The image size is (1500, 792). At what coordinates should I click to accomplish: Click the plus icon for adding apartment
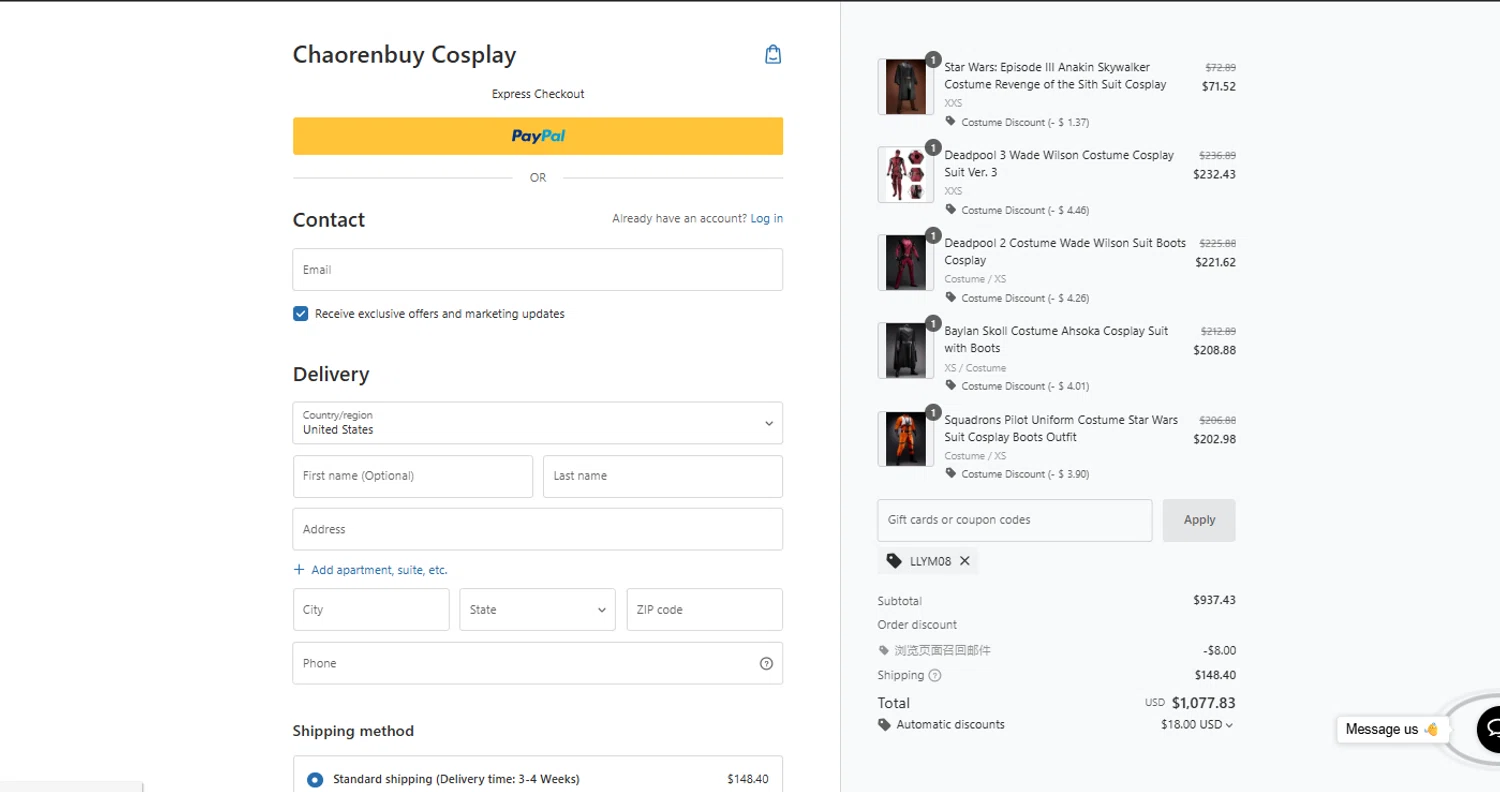coord(298,570)
